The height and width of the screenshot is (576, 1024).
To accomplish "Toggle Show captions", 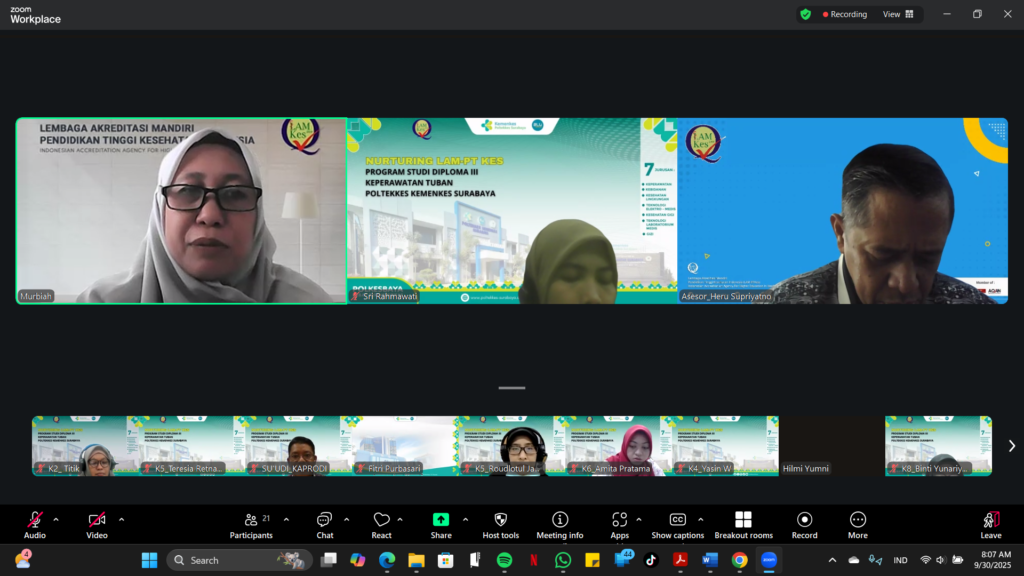I will 678,524.
